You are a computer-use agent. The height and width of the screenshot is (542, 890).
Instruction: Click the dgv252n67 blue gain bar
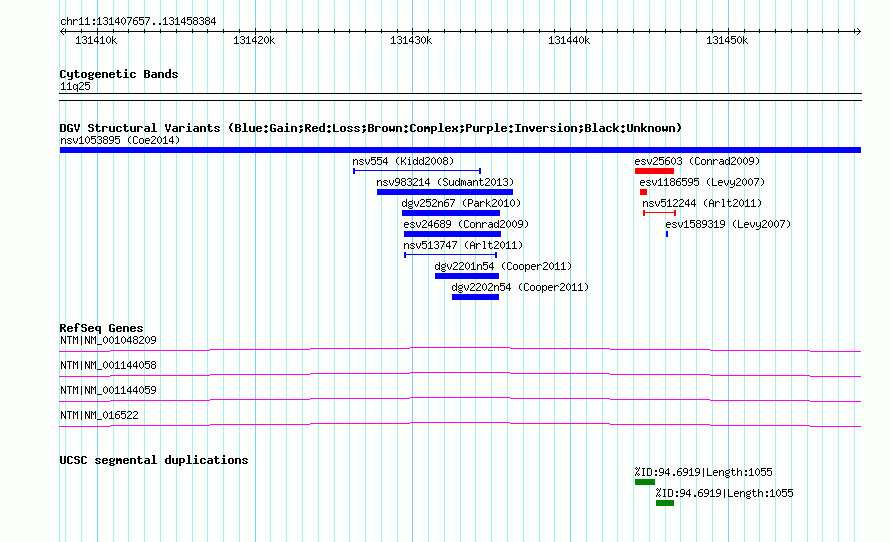tap(451, 213)
